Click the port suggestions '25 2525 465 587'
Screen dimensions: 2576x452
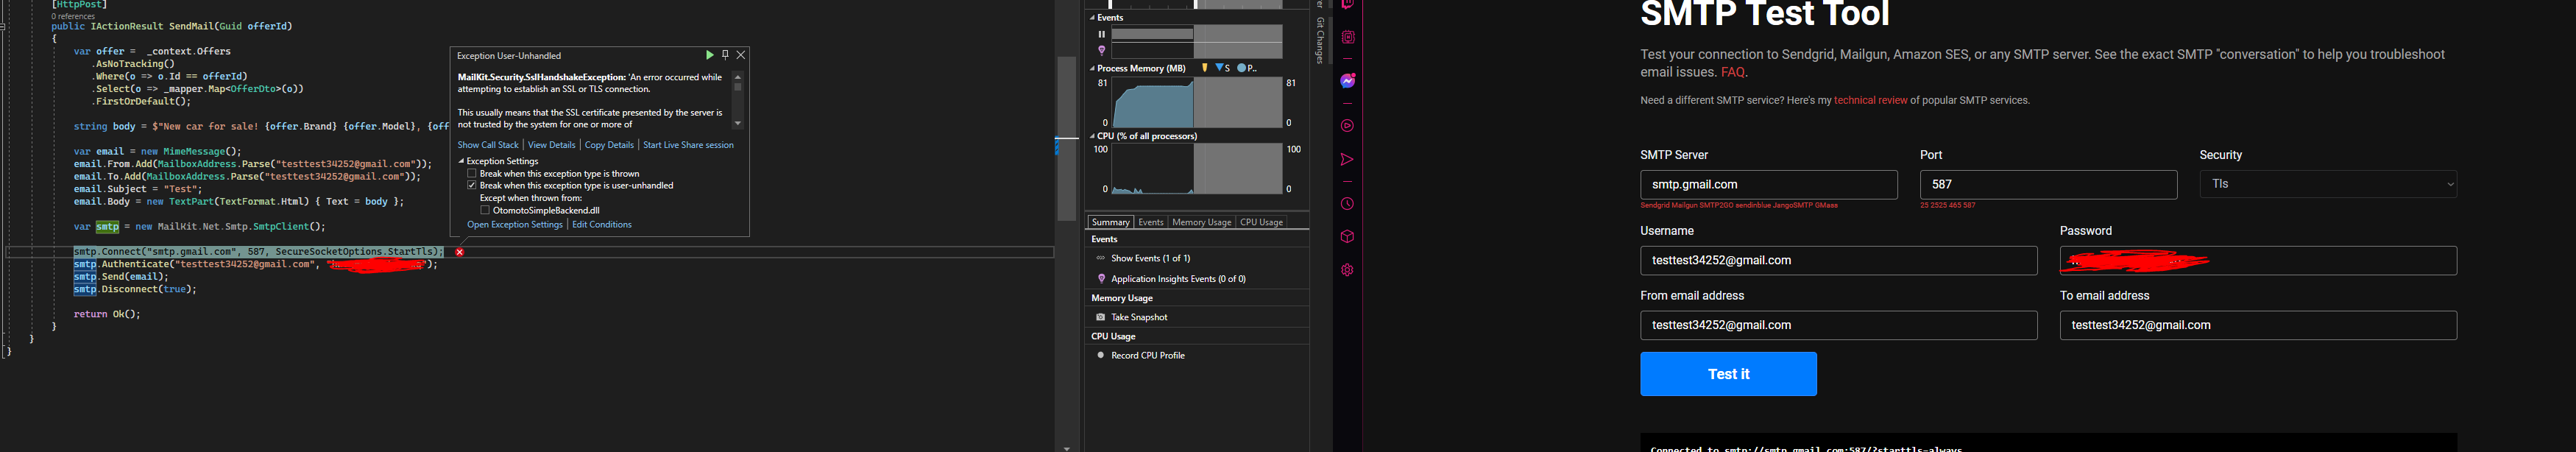pos(1947,205)
